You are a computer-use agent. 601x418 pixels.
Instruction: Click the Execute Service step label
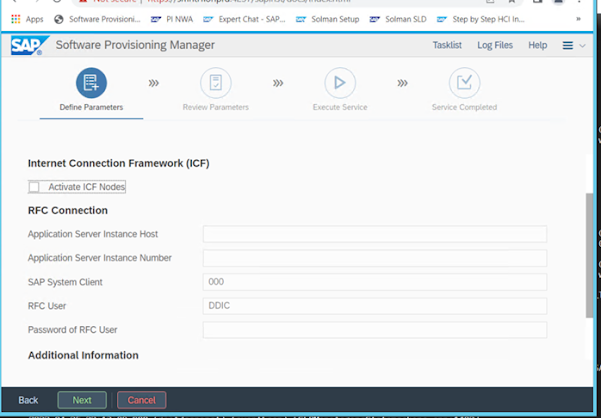340,107
